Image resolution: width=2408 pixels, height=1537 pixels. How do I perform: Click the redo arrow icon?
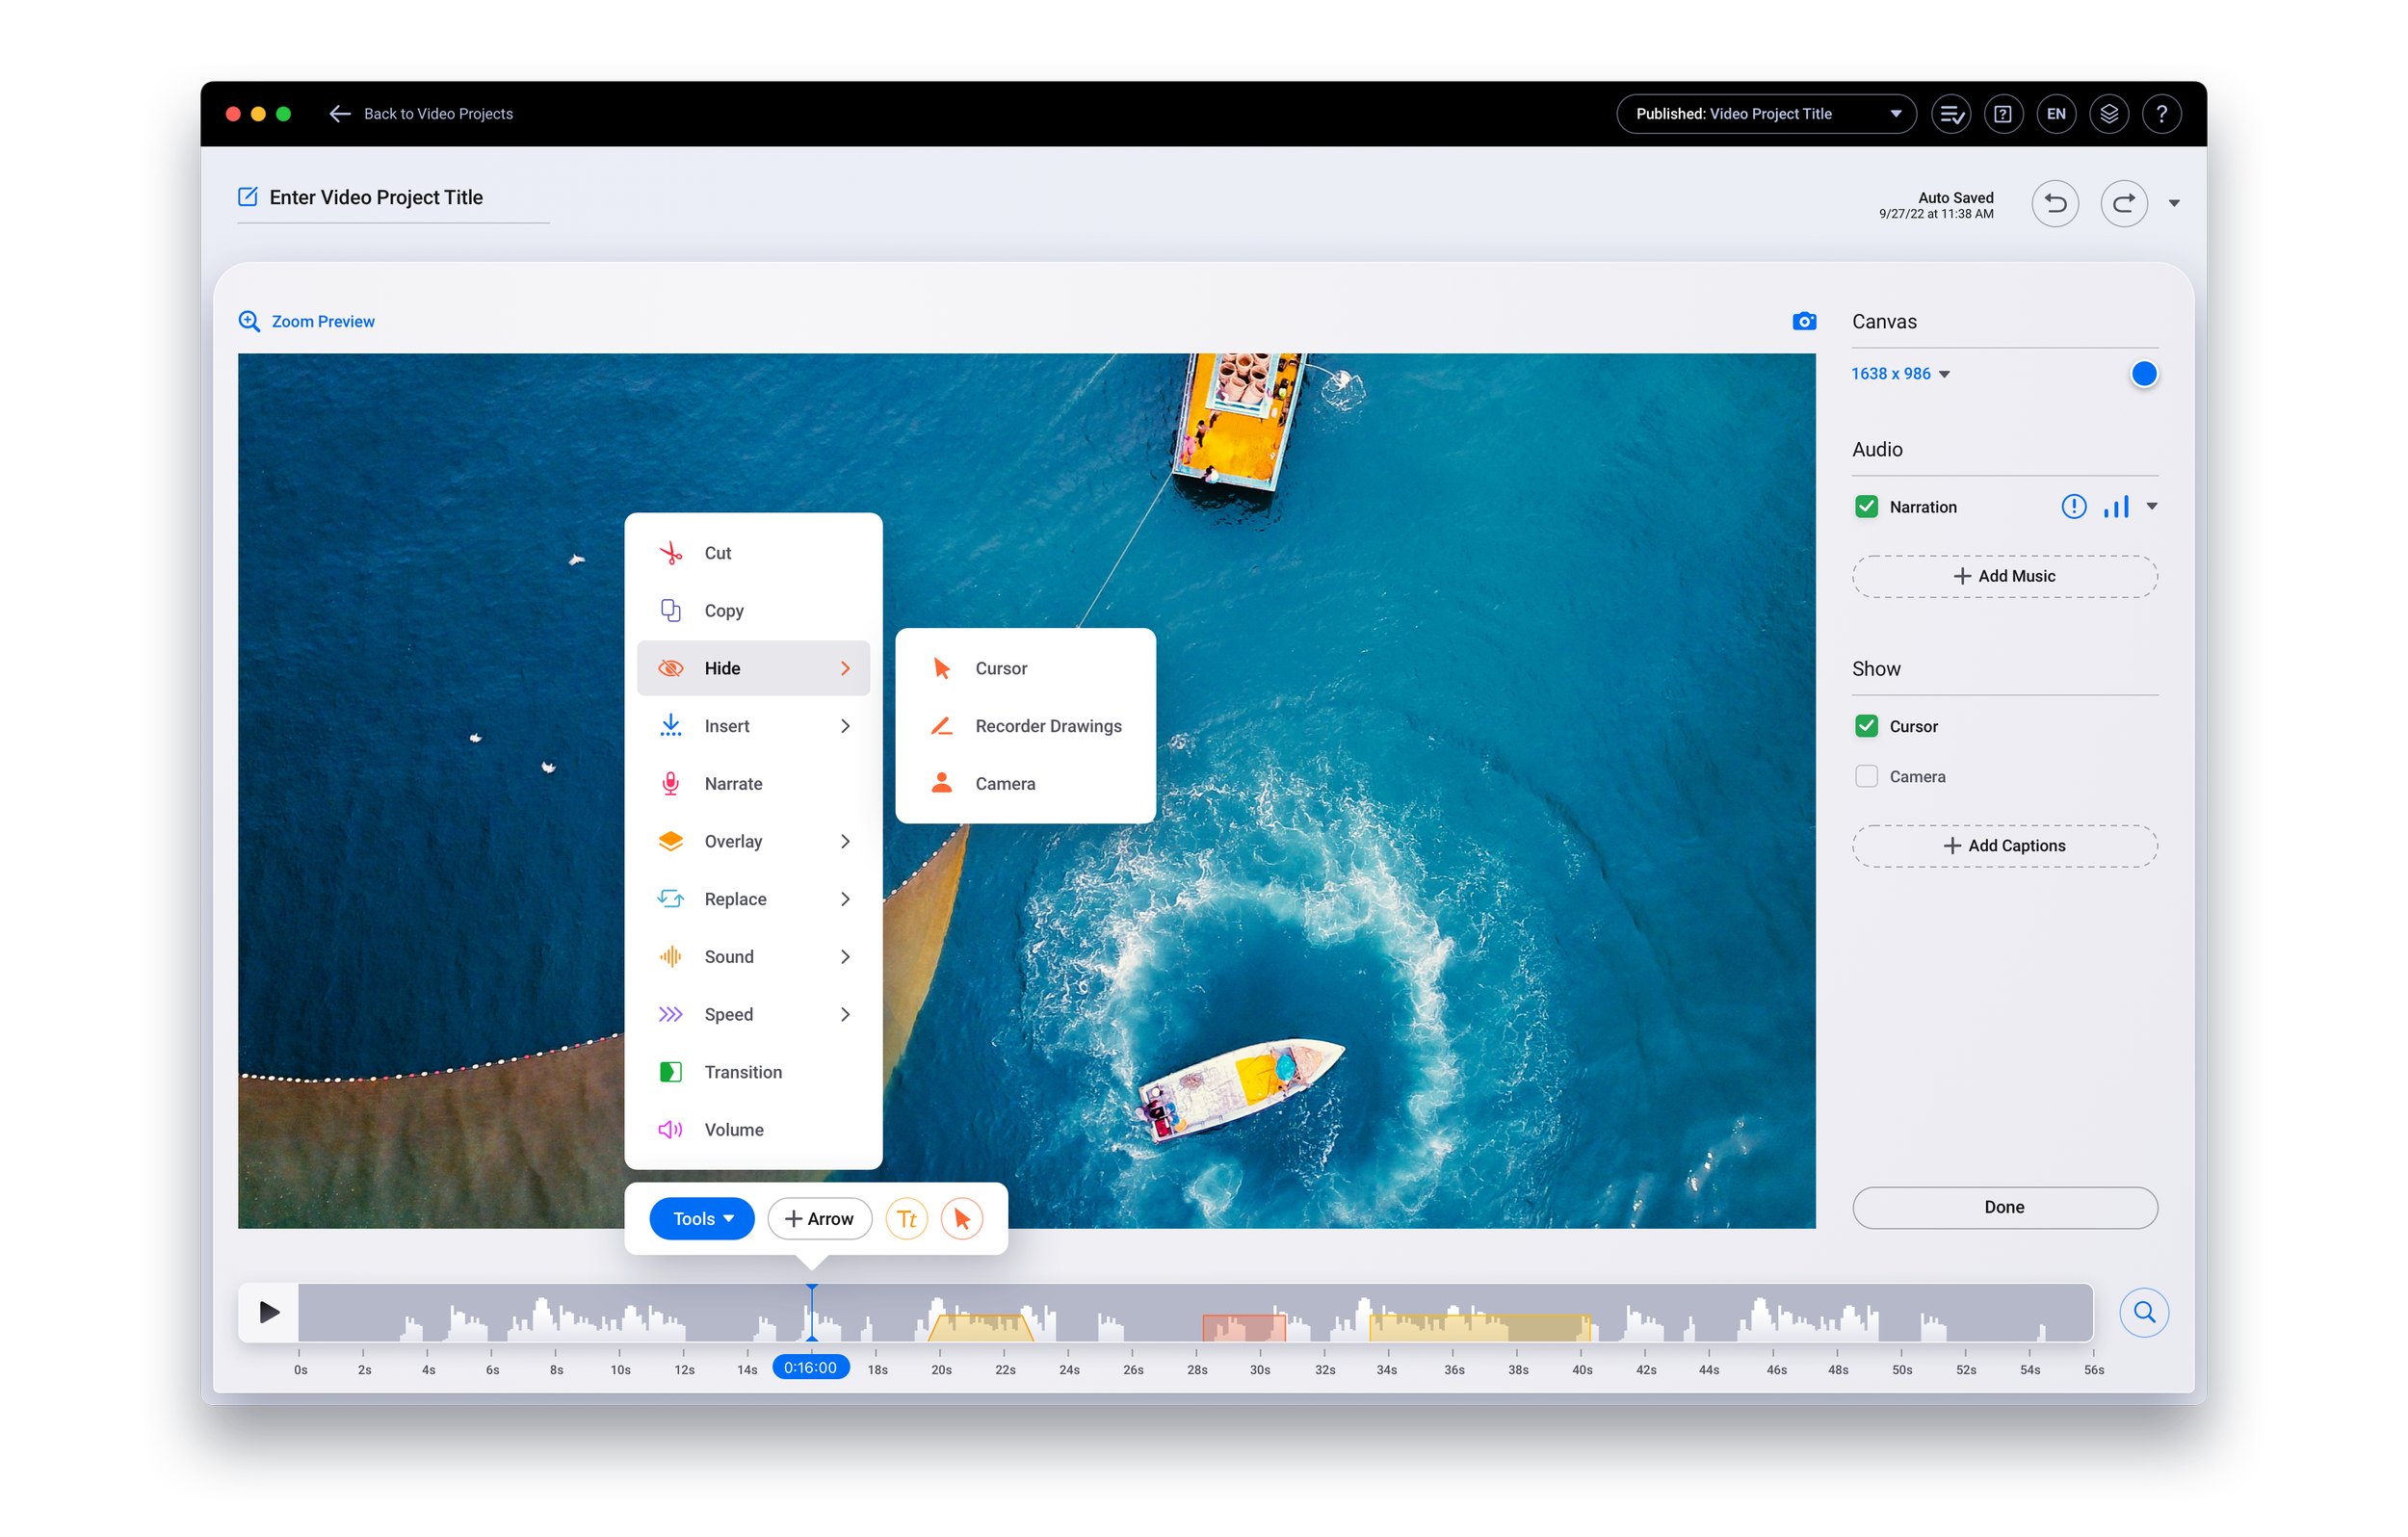point(2123,204)
